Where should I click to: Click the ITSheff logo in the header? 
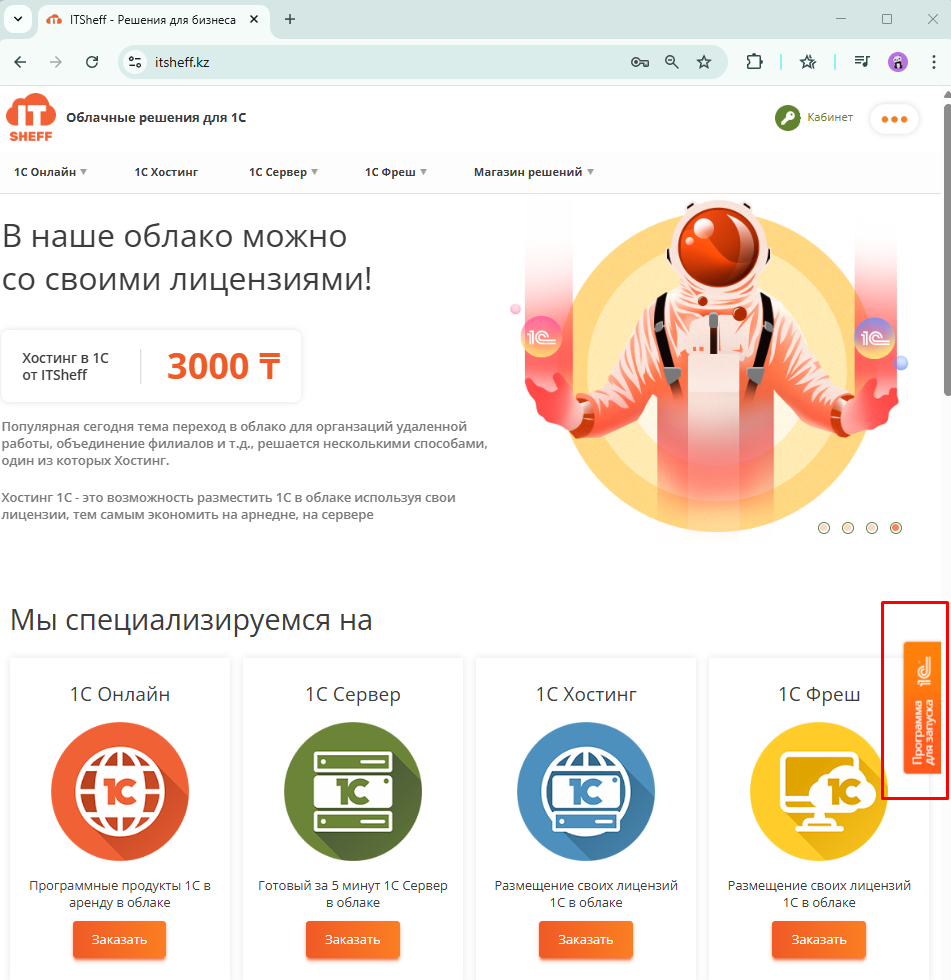point(30,118)
